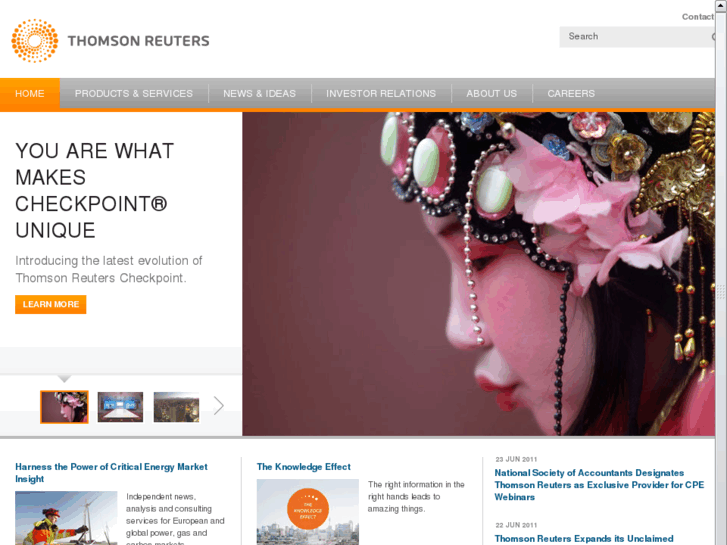
Task: Open The Knowledge Effect headline link
Action: [x=304, y=467]
